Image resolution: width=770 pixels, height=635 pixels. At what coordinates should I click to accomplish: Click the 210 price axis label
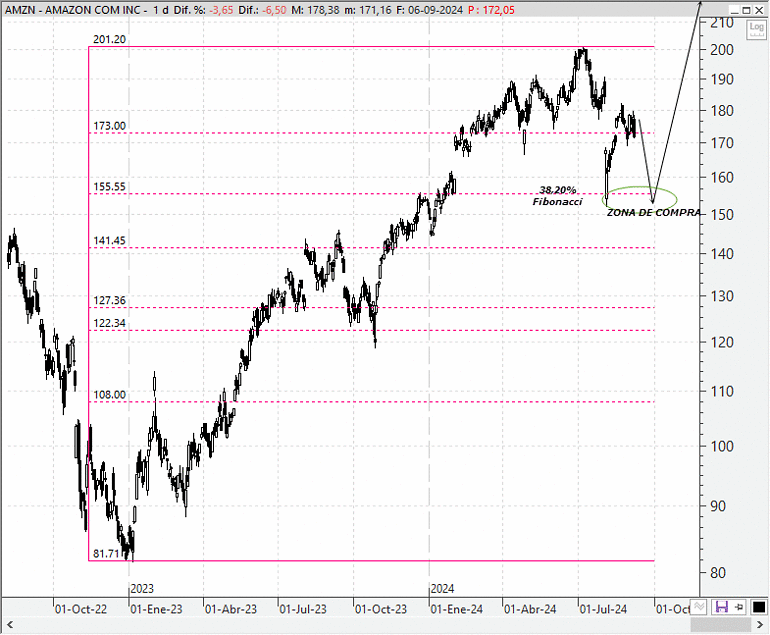point(722,23)
